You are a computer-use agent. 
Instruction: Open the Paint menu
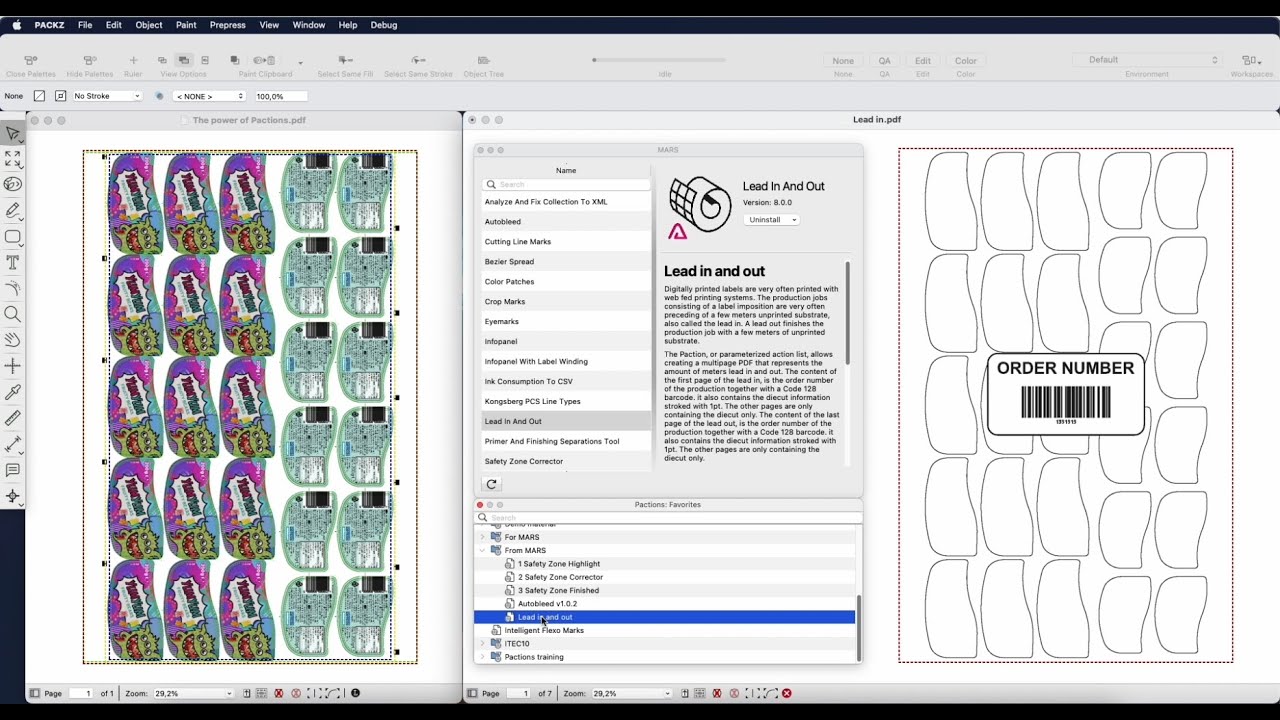pyautogui.click(x=186, y=25)
